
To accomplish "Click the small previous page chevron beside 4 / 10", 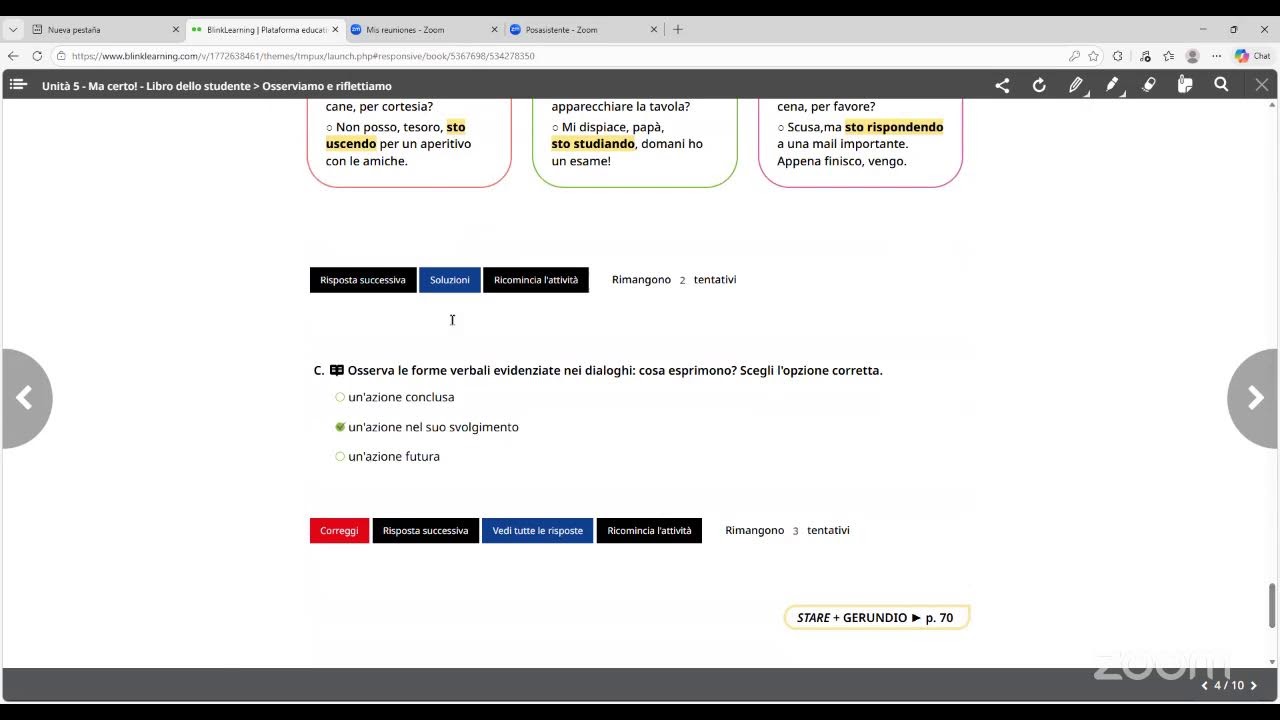I will [1205, 686].
